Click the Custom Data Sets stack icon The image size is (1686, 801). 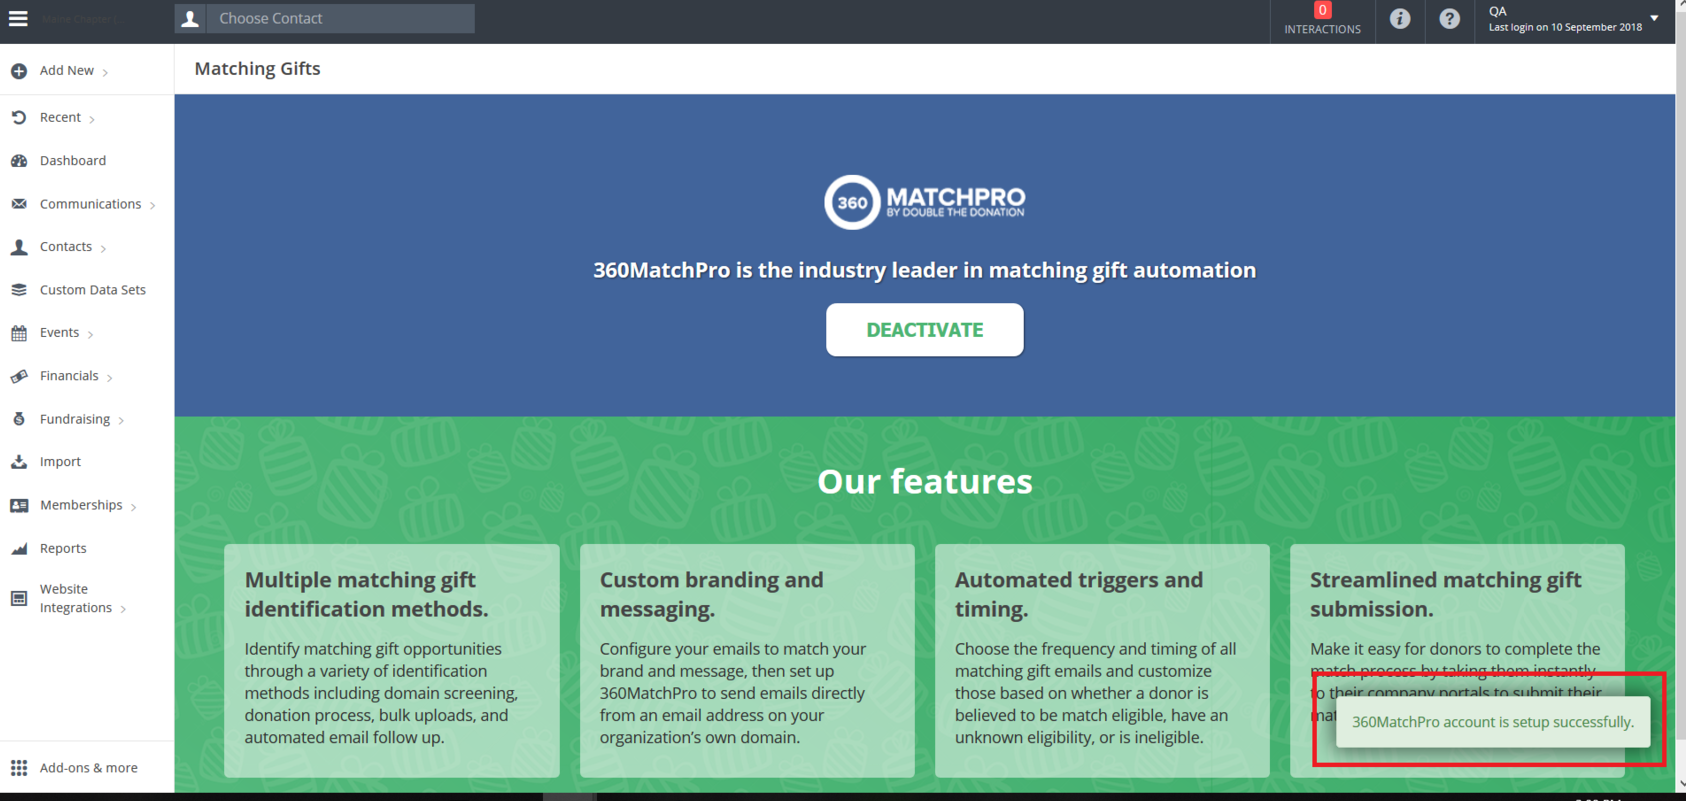[x=19, y=290]
